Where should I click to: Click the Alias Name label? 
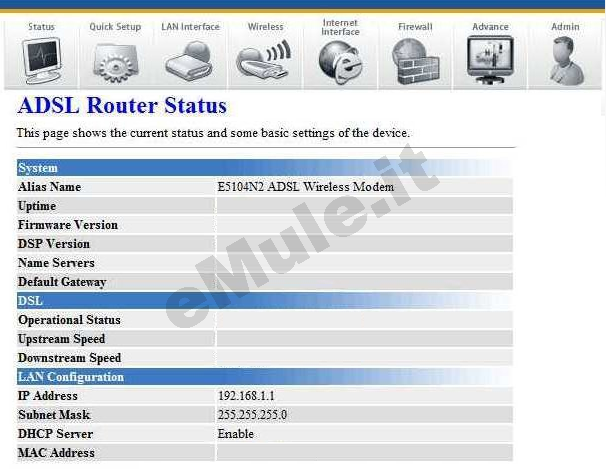pos(49,187)
